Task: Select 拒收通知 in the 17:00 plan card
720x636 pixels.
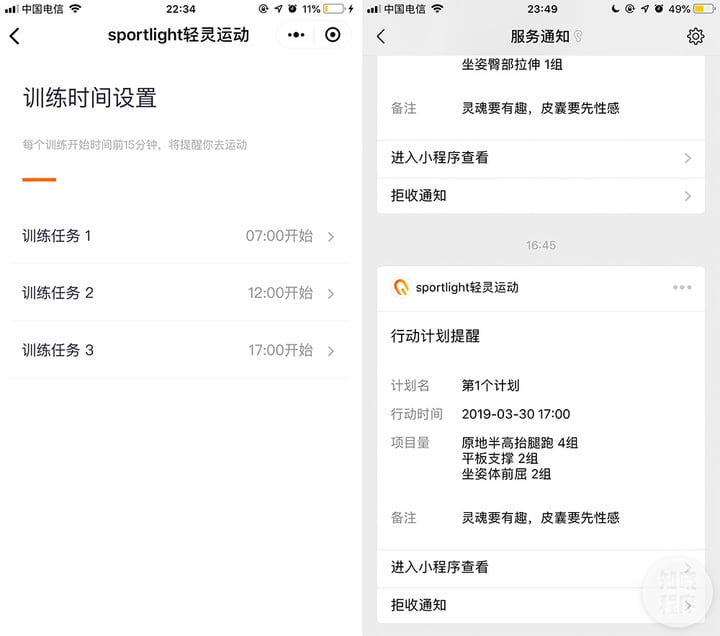Action: pyautogui.click(x=540, y=606)
